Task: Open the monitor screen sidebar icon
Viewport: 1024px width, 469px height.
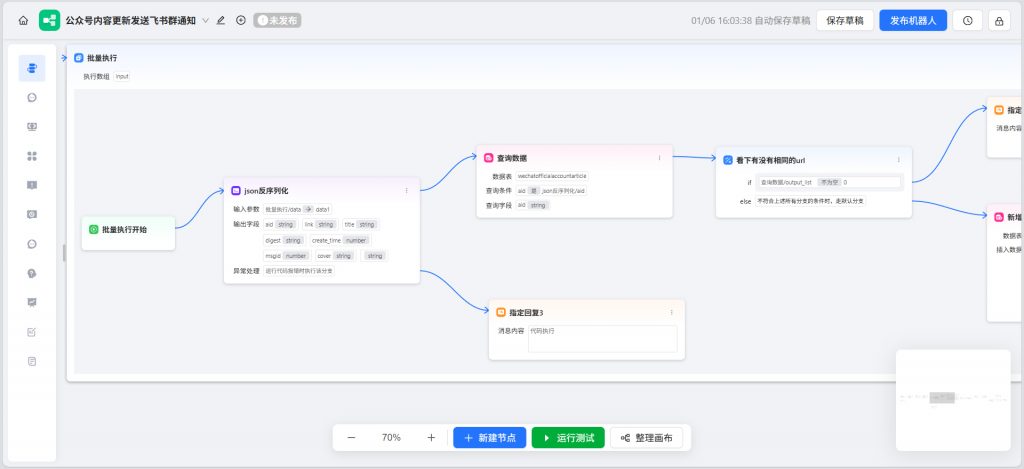Action: coord(32,127)
